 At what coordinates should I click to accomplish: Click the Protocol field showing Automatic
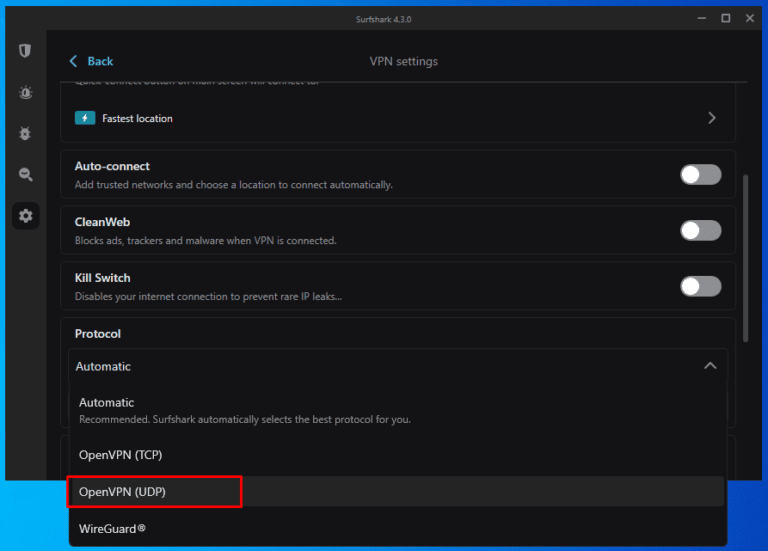coord(398,366)
